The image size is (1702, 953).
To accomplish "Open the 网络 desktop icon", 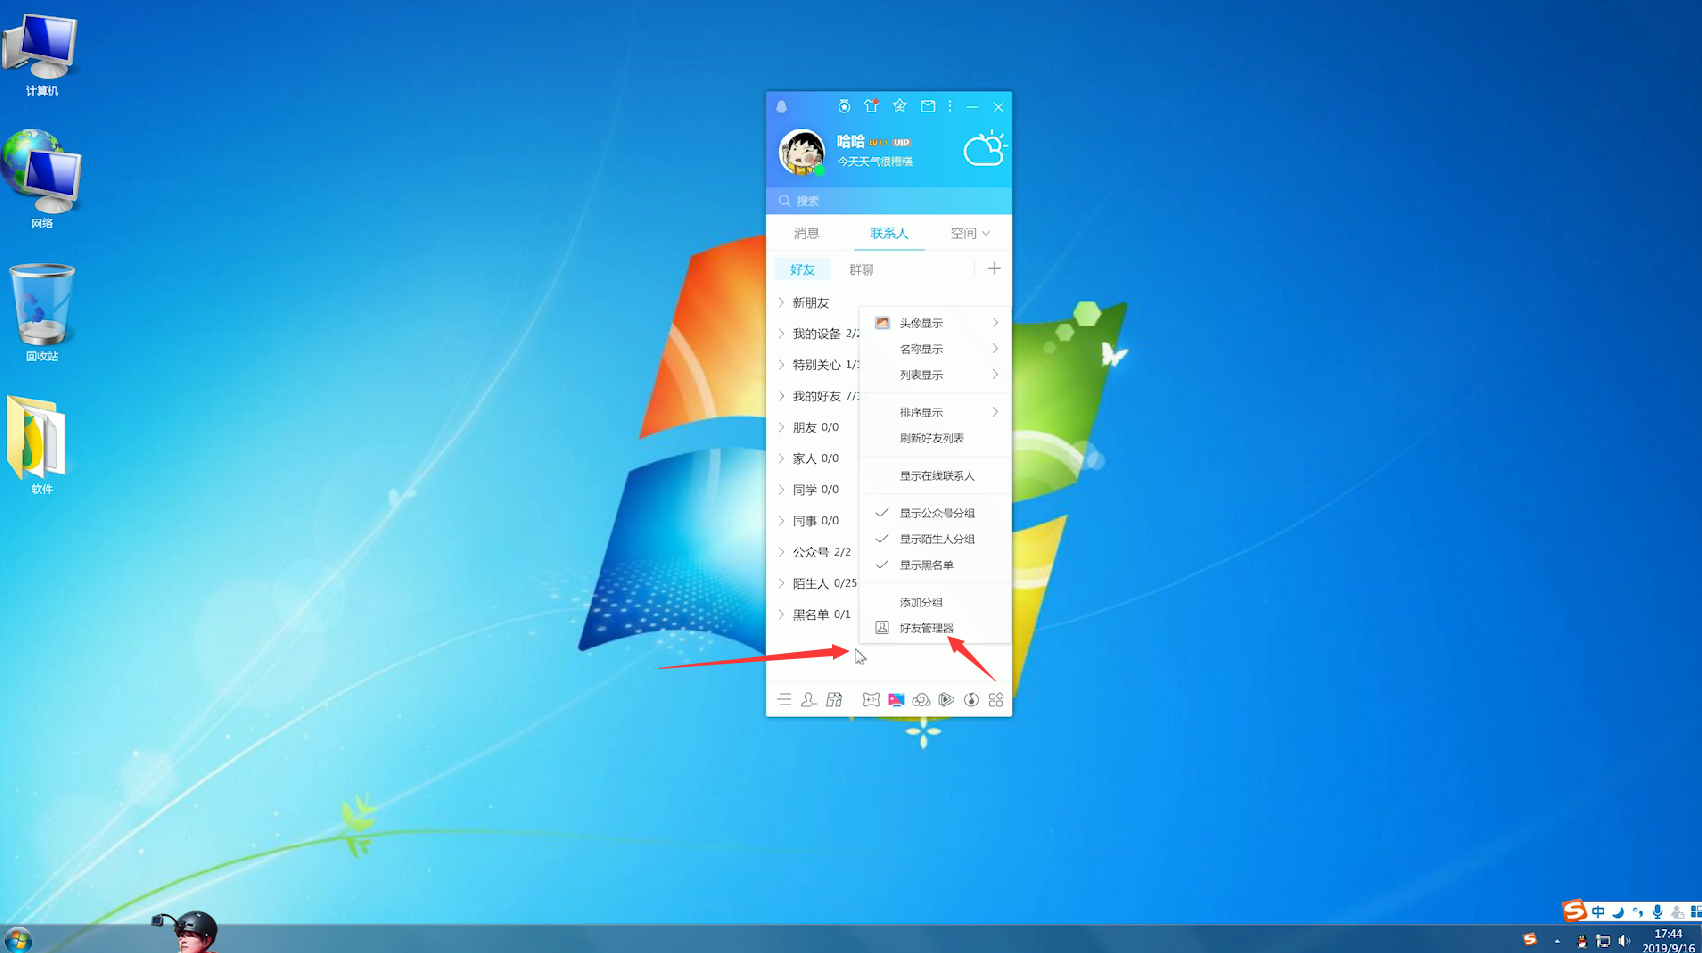I will pos(41,179).
